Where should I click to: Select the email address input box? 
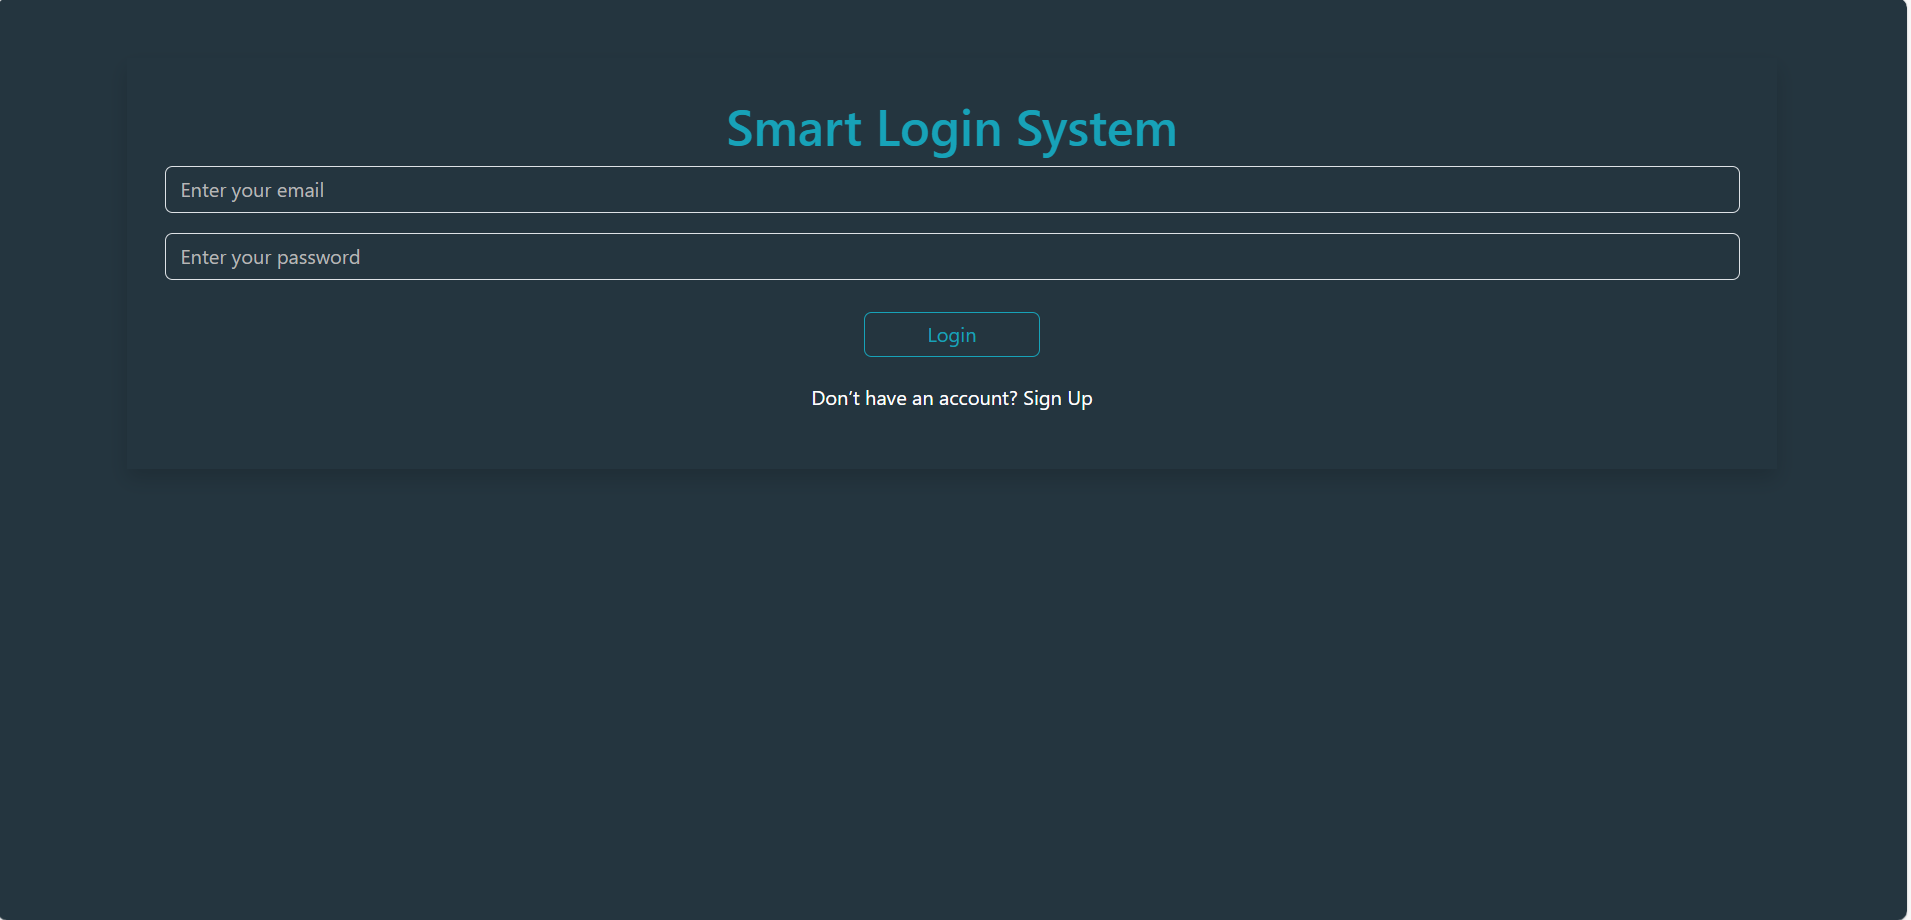(951, 190)
